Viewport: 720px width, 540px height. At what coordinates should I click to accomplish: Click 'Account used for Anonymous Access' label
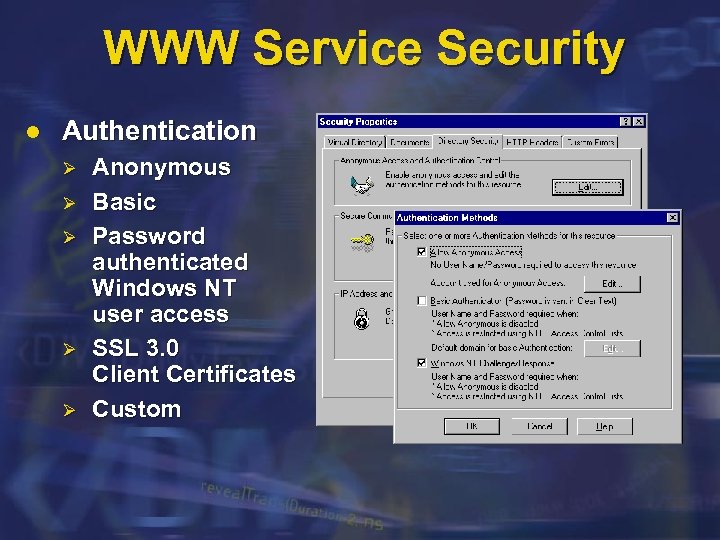tap(498, 283)
